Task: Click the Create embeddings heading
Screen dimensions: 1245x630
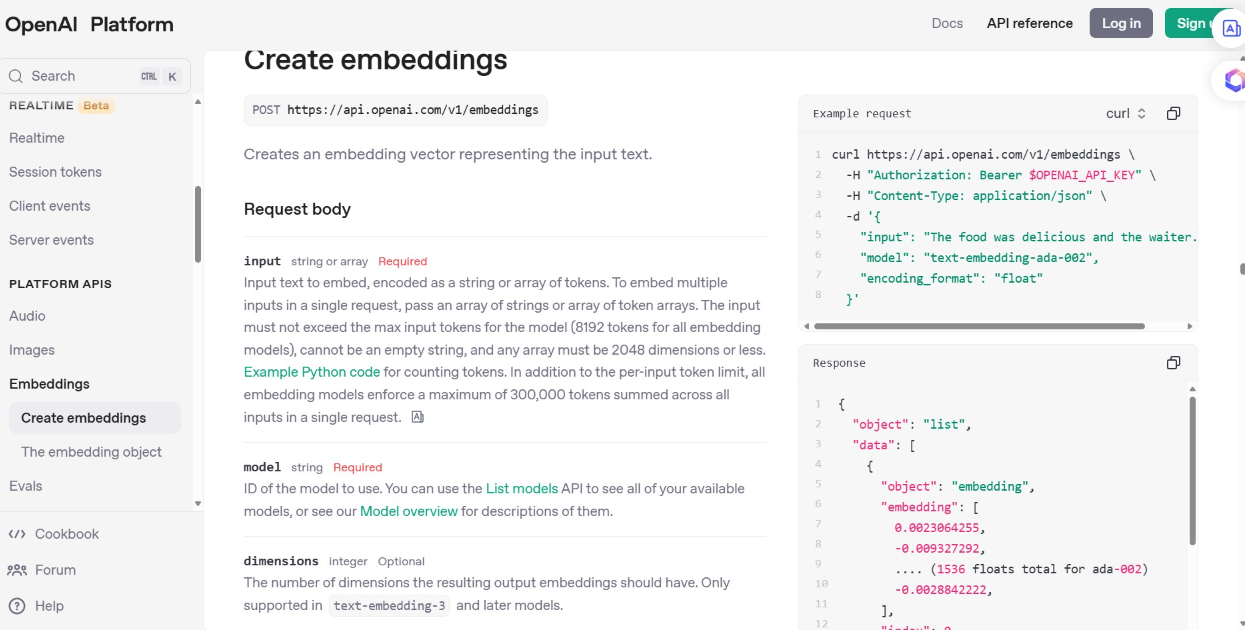Action: click(x=376, y=60)
